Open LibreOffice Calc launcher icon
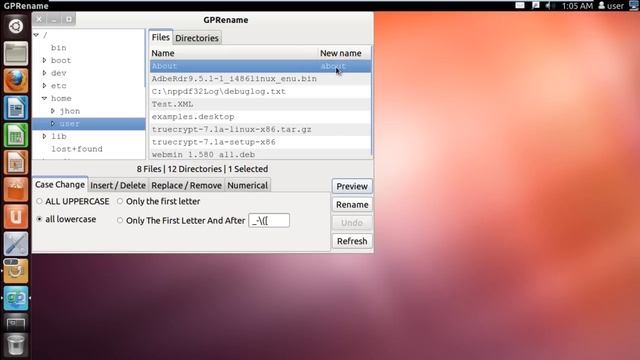Screen dimensions: 640x360 pyautogui.click(x=16, y=135)
